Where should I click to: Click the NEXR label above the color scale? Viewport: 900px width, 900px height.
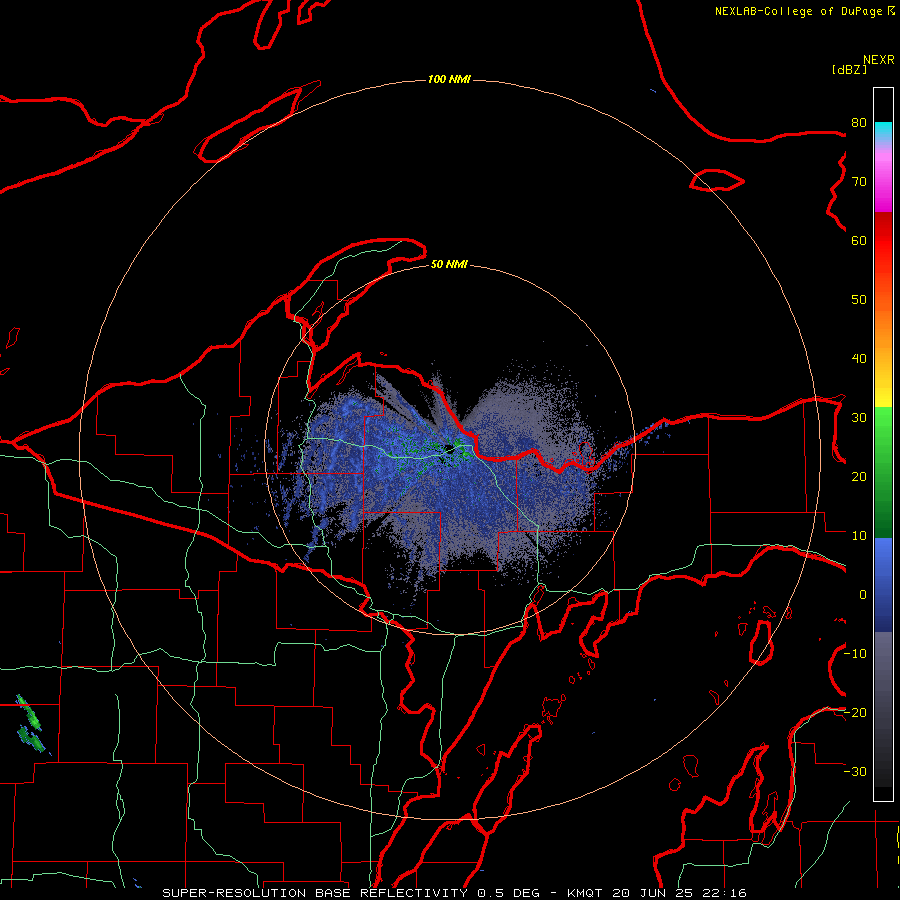point(878,60)
